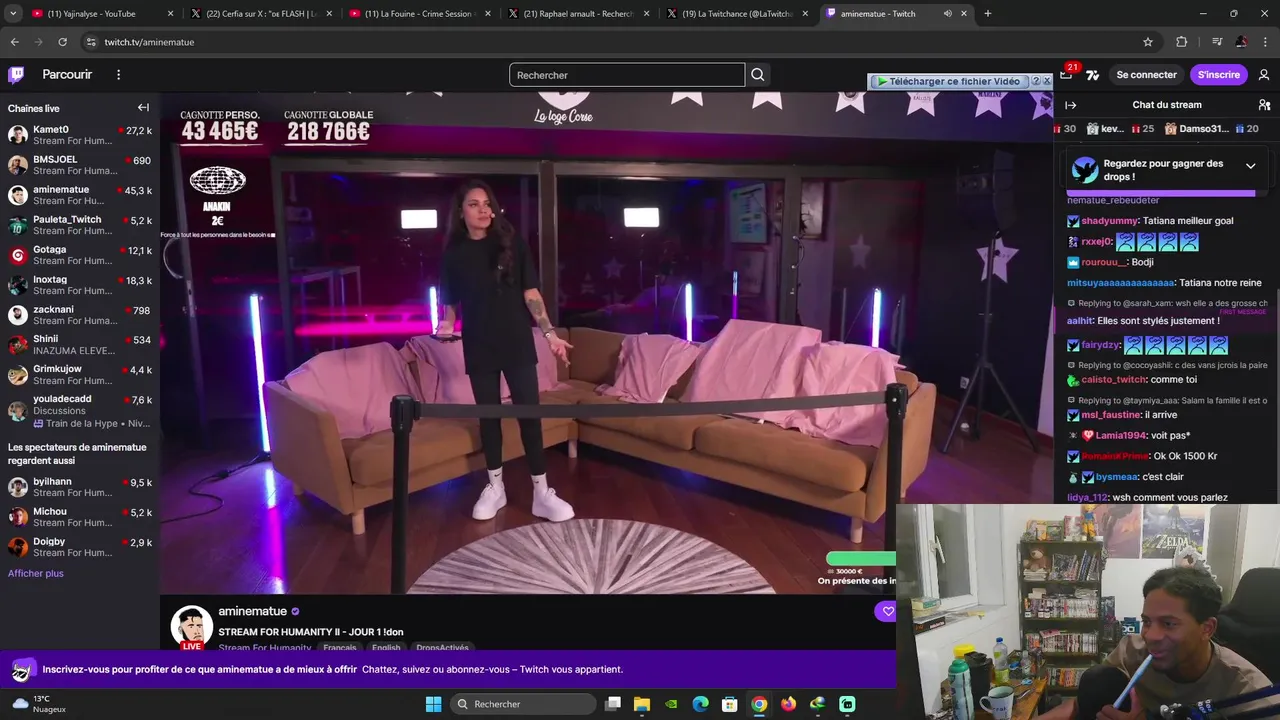Screen dimensions: 1280x720
Task: Open the user account icon in Twitch header
Action: [1264, 75]
